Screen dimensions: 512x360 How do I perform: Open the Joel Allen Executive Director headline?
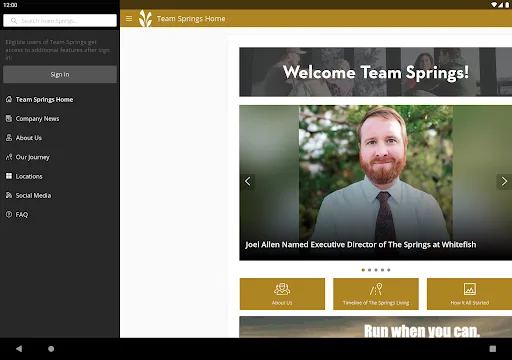(x=361, y=245)
